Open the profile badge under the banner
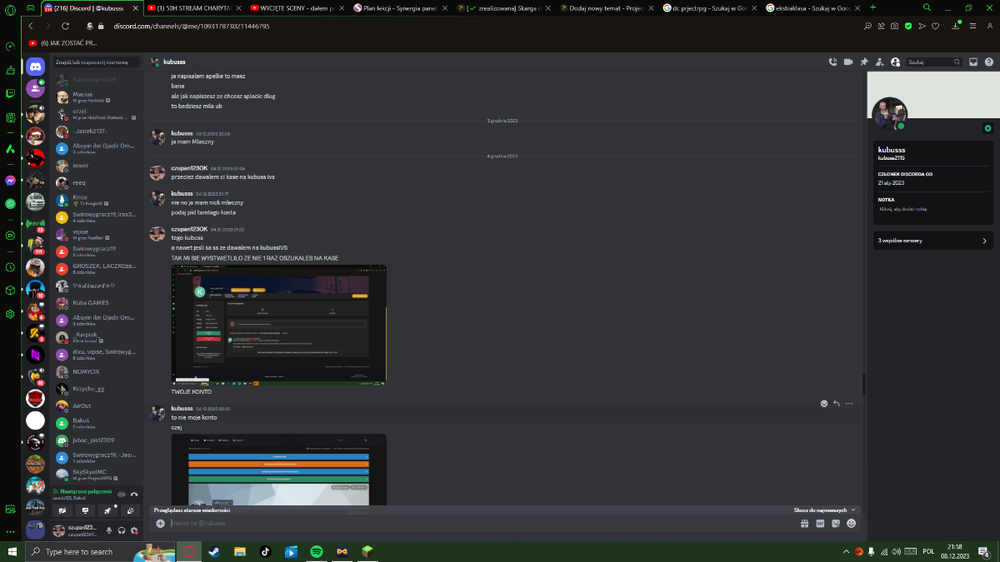1000x562 pixels. pyautogui.click(x=988, y=128)
